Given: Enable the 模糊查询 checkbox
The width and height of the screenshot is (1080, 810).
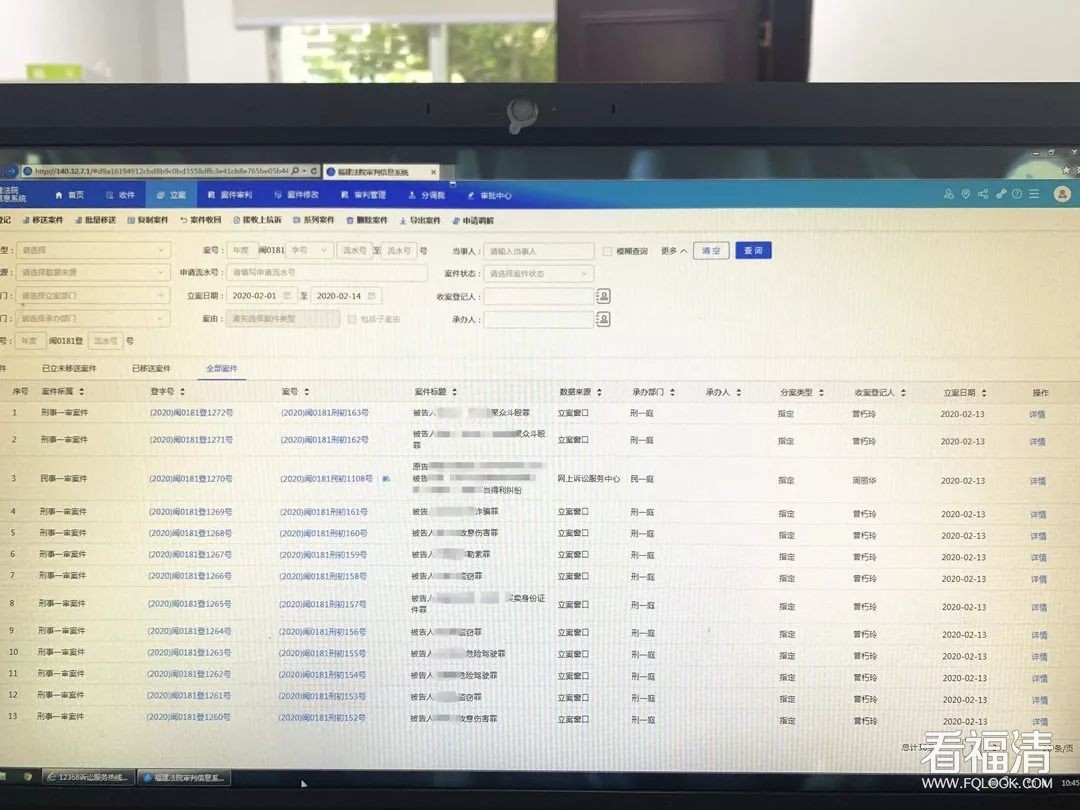Looking at the screenshot, I should pyautogui.click(x=608, y=251).
